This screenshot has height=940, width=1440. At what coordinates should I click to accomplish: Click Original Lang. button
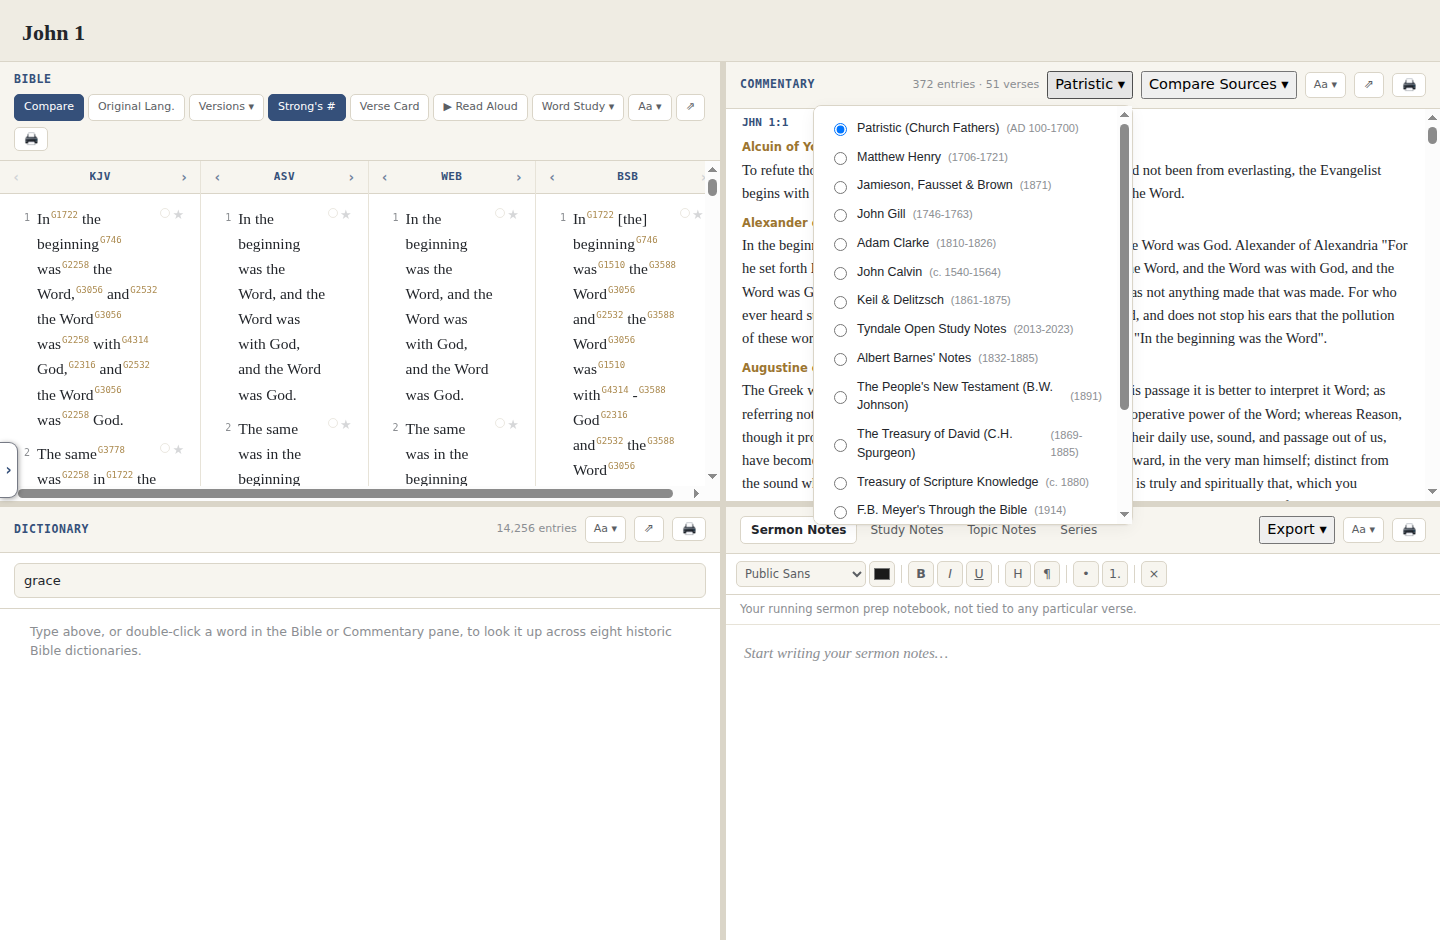coord(136,107)
